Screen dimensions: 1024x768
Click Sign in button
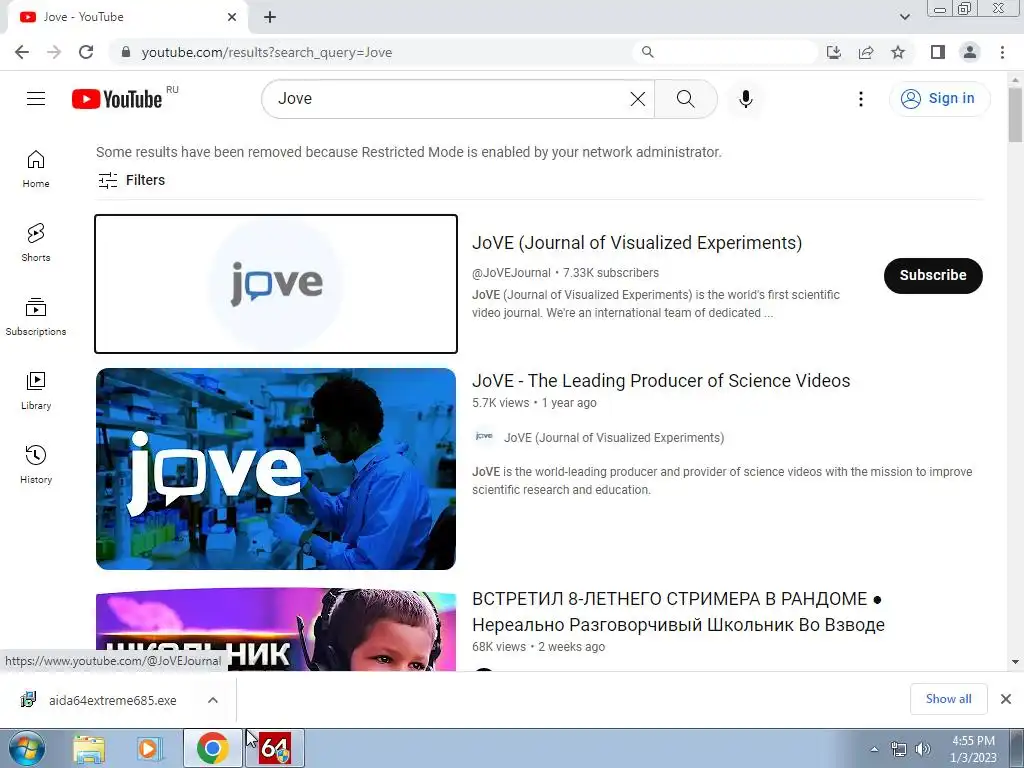click(x=939, y=99)
